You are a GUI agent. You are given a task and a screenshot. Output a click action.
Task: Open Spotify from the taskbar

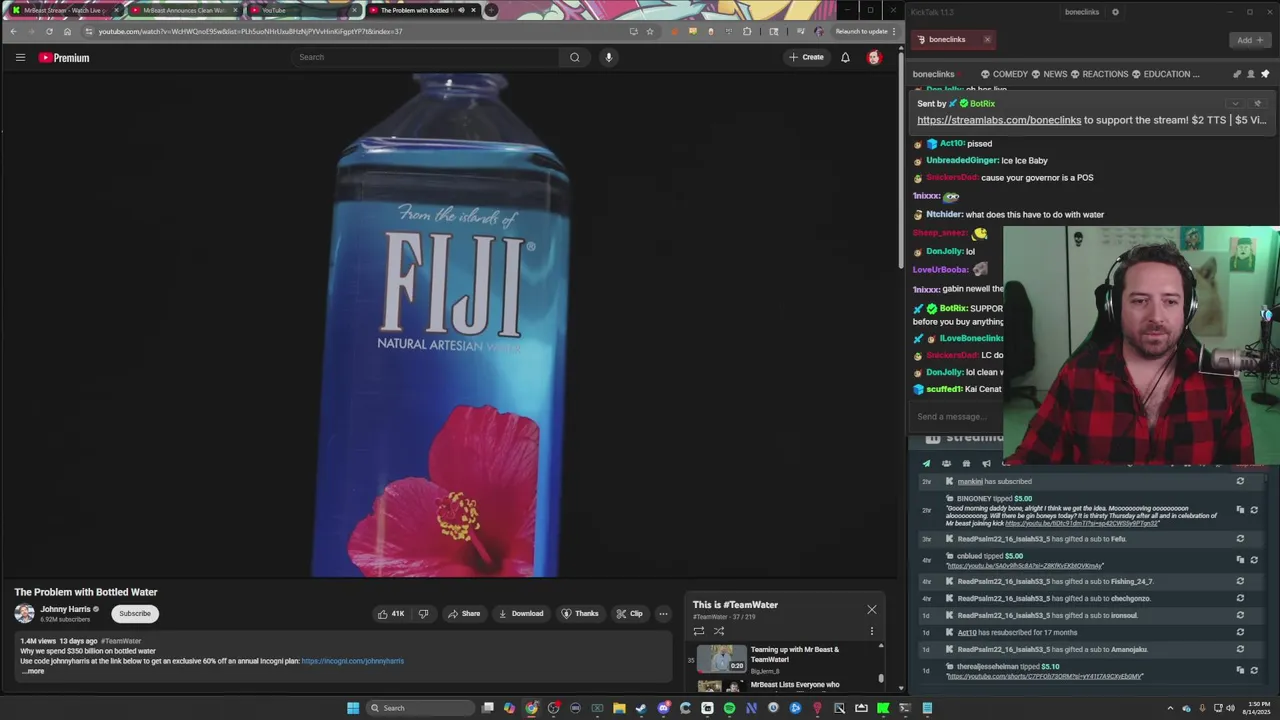click(729, 708)
